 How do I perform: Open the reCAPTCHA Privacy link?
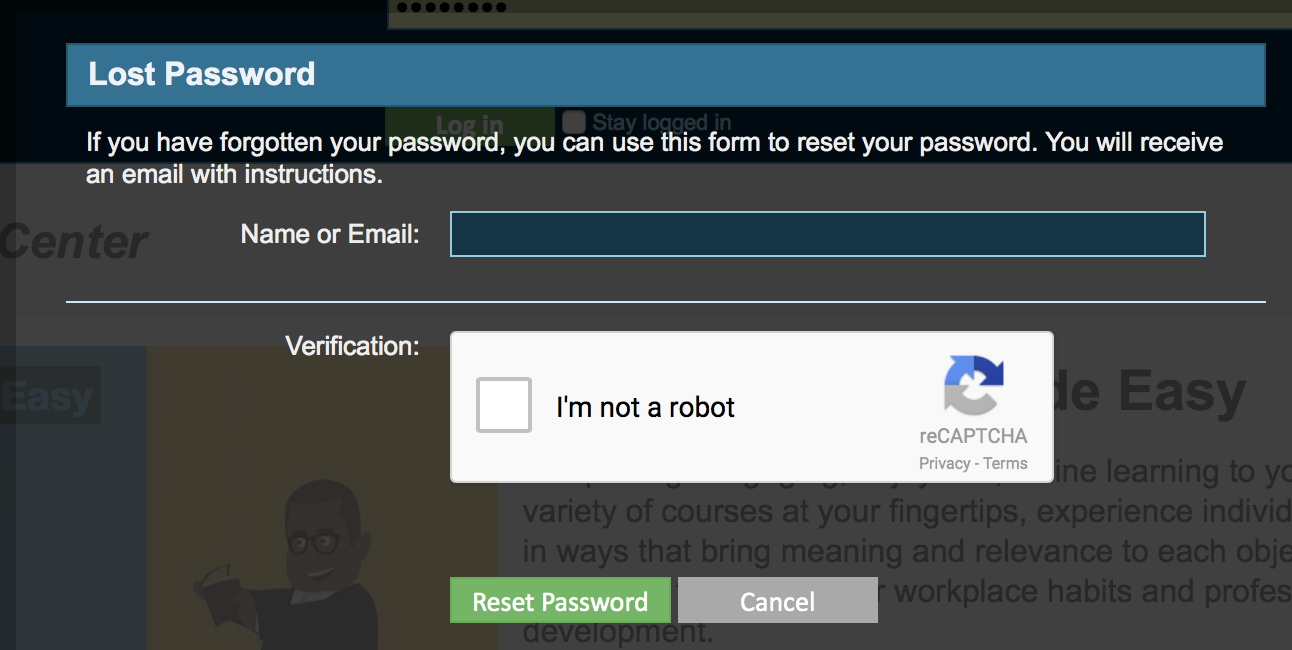click(944, 463)
